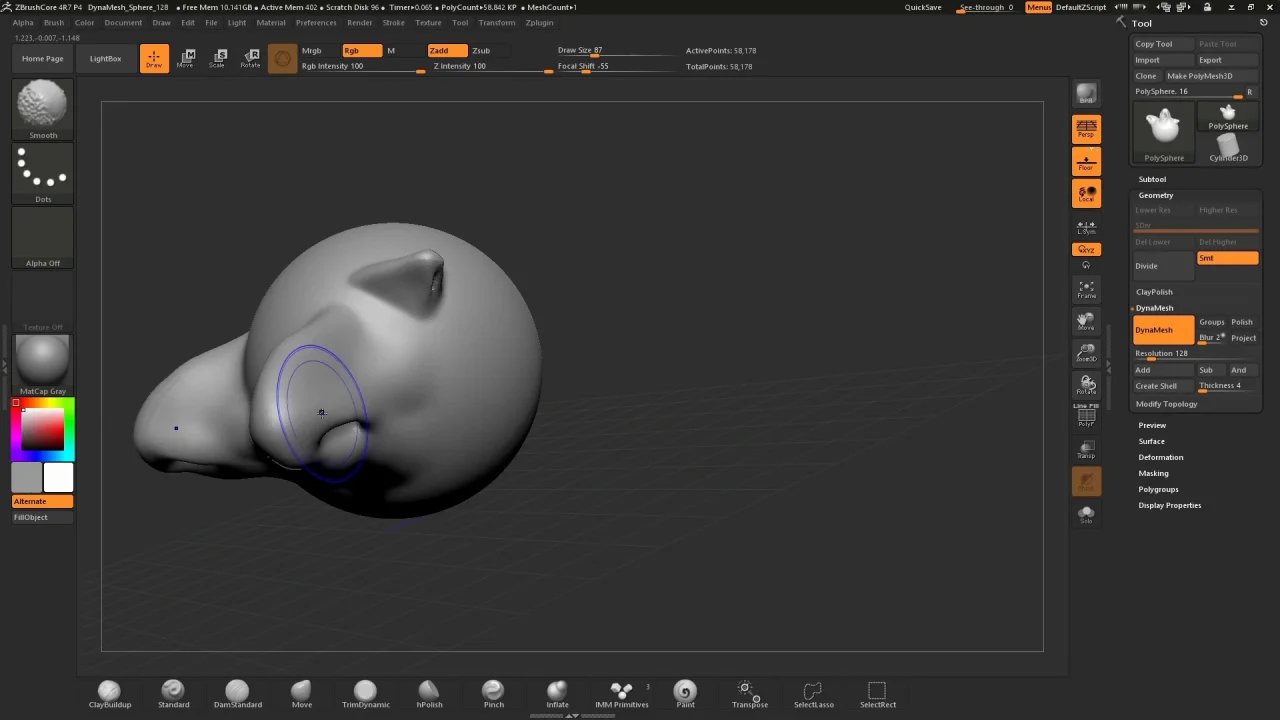
Task: Open the Material menu
Action: pyautogui.click(x=271, y=22)
